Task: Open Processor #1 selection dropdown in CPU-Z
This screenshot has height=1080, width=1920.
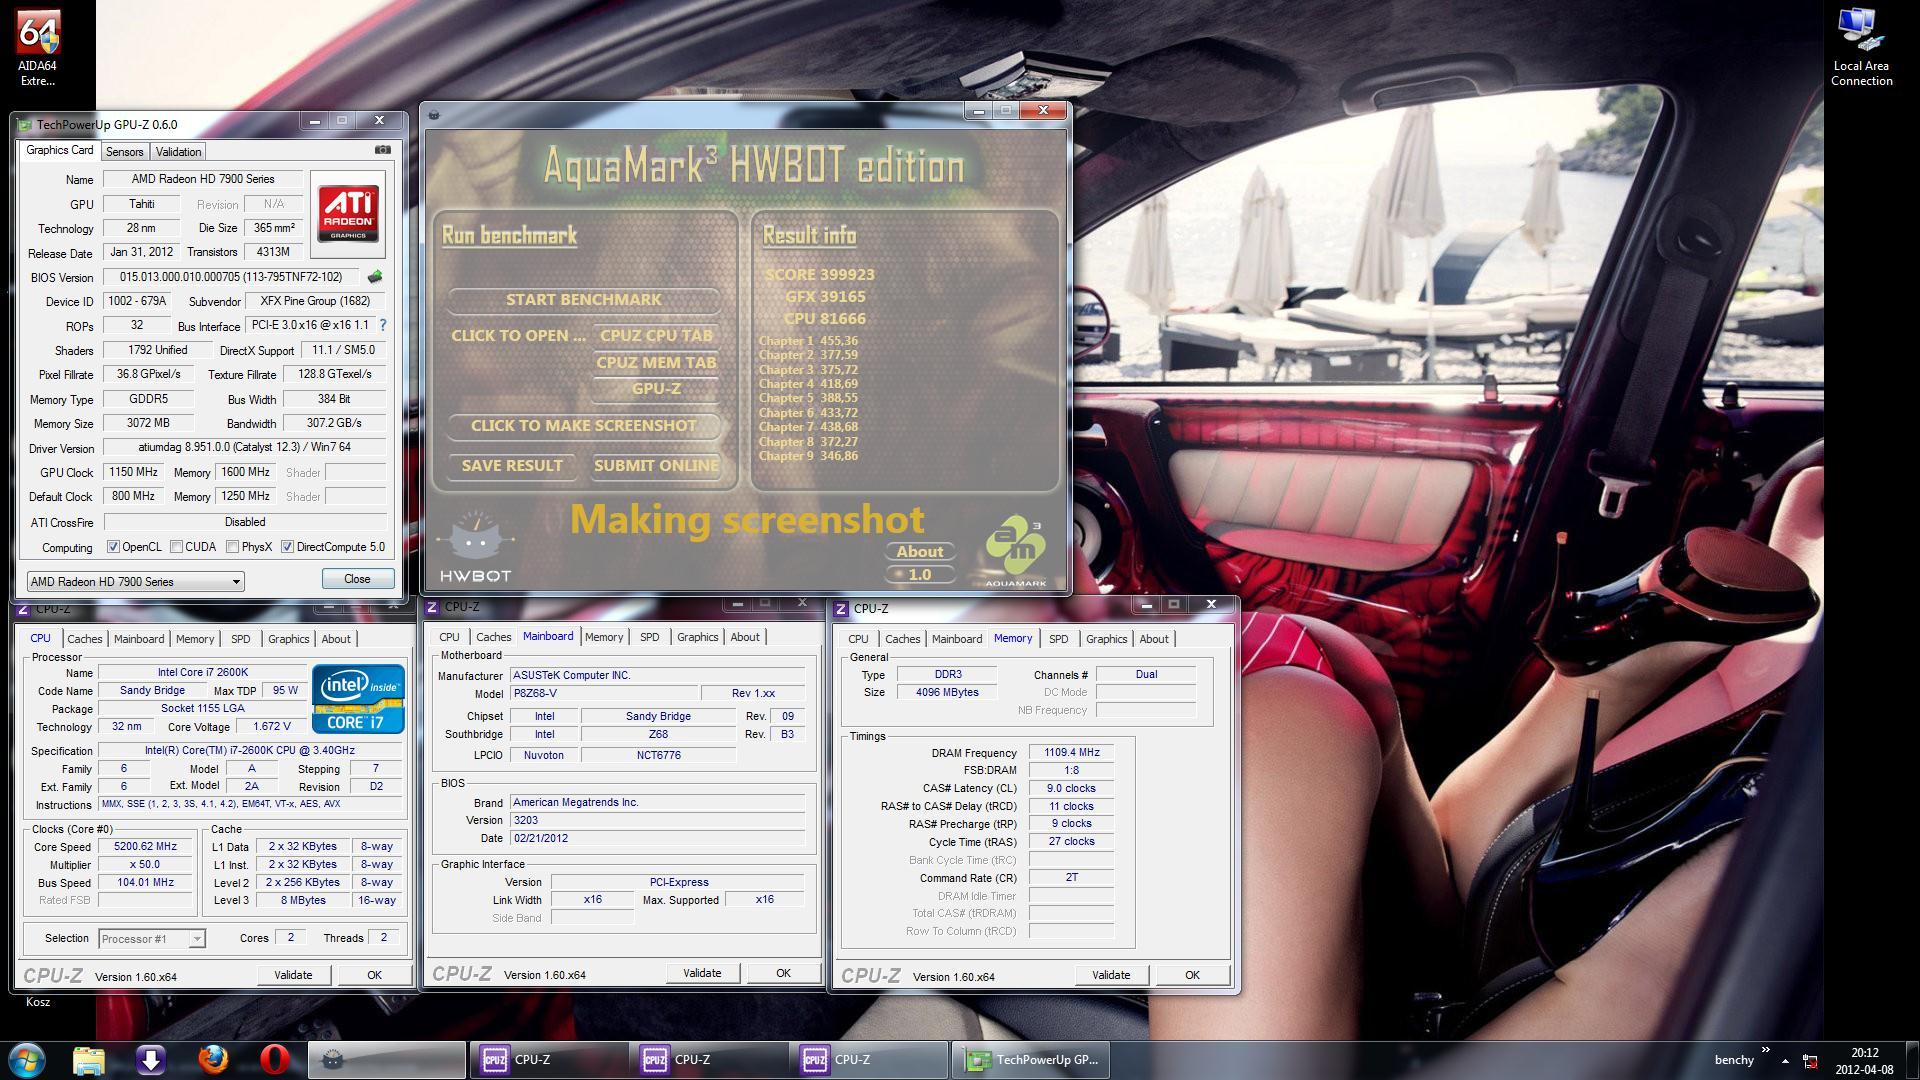Action: [152, 938]
